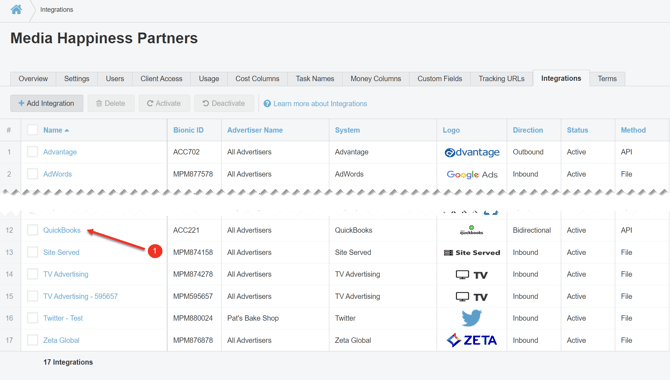Image resolution: width=670 pixels, height=380 pixels.
Task: Open the Terms tab
Action: 607,79
